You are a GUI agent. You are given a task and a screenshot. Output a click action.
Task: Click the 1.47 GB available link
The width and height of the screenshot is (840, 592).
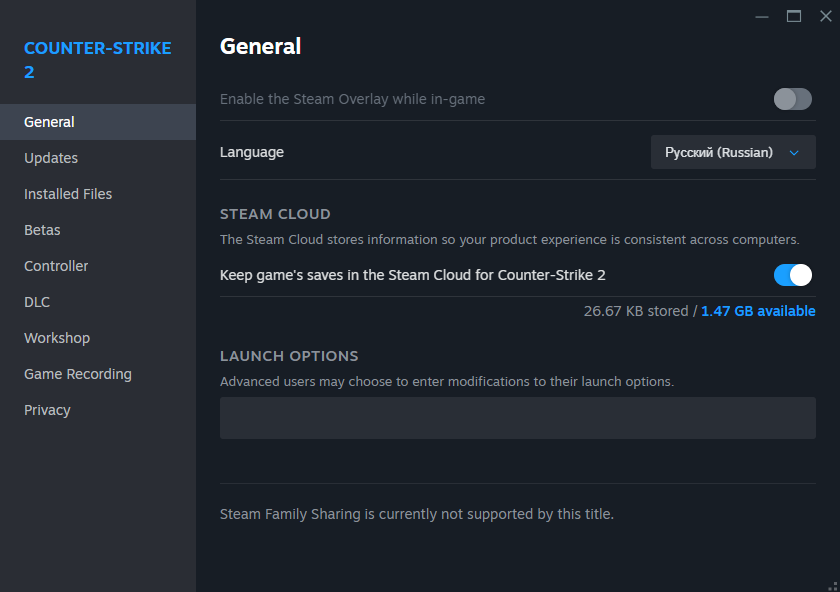[x=758, y=311]
